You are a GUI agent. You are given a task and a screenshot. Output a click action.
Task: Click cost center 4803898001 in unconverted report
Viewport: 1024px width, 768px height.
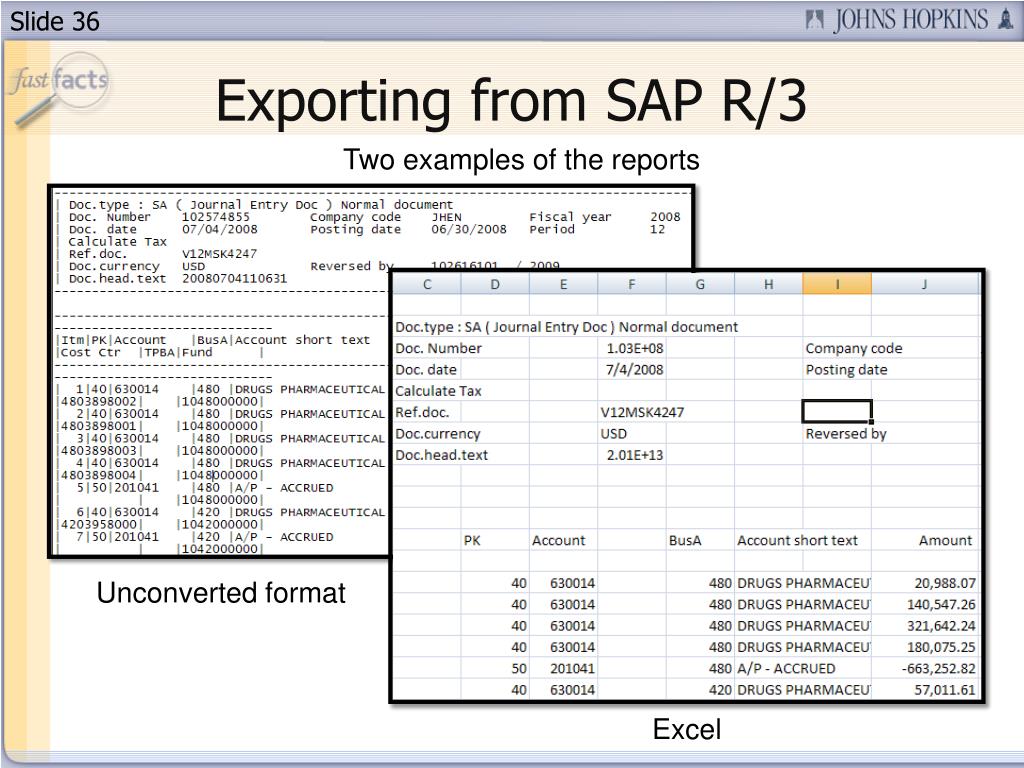tap(99, 426)
